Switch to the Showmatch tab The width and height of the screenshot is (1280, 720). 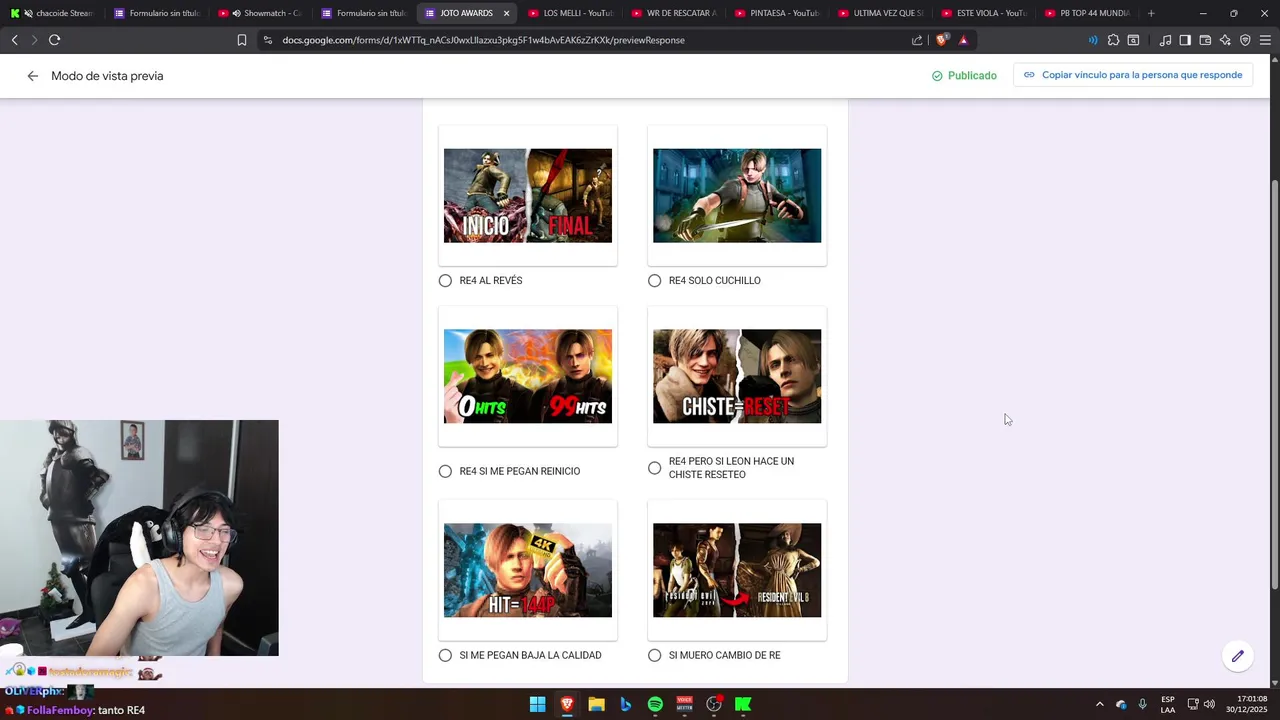[x=260, y=13]
